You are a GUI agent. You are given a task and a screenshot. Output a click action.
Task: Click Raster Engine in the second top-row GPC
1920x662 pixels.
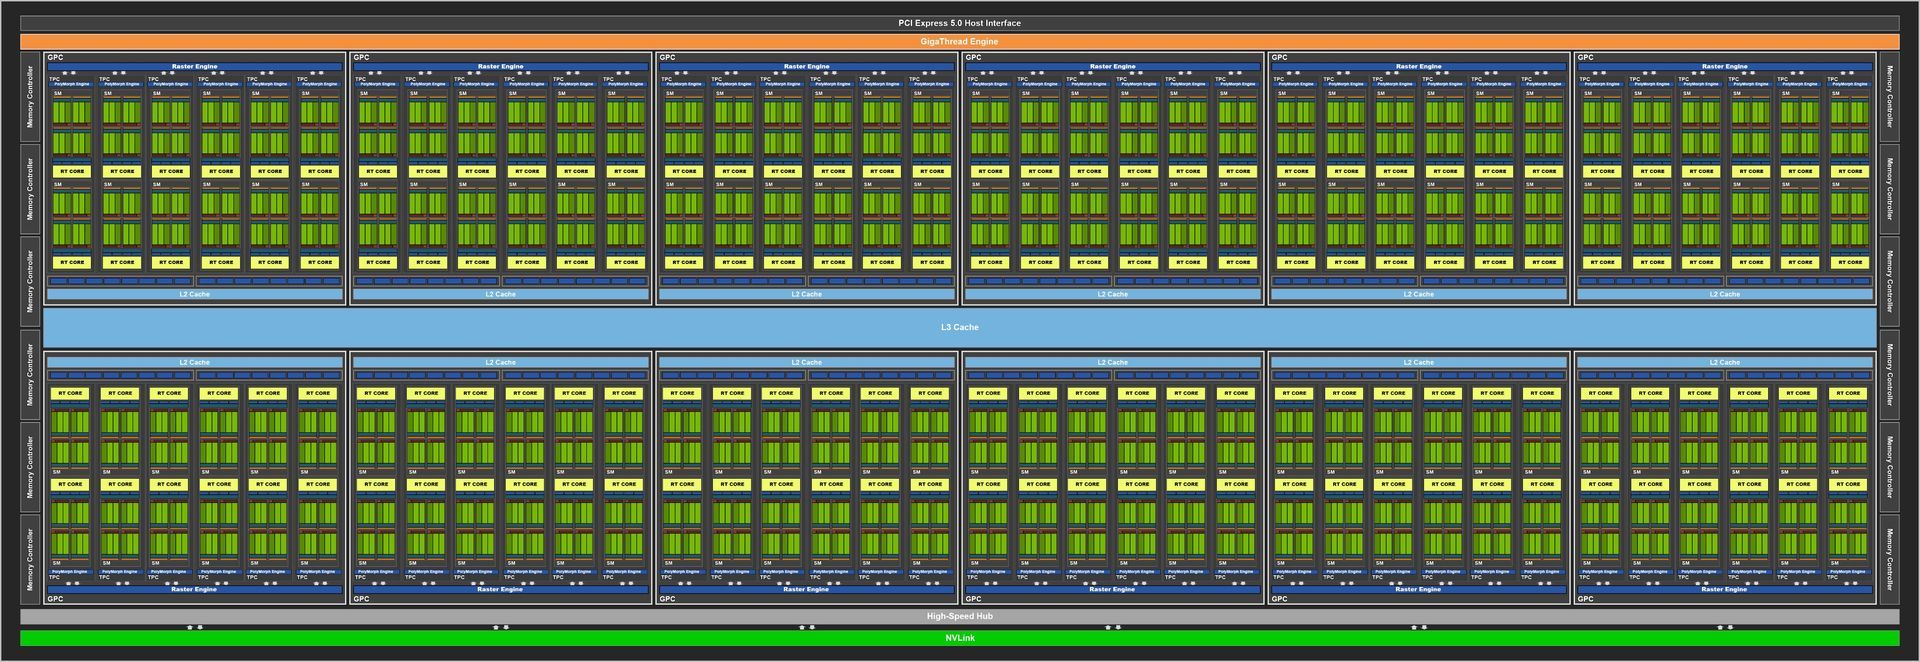(x=501, y=67)
